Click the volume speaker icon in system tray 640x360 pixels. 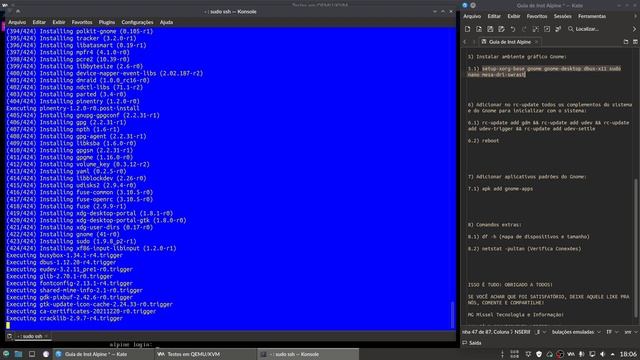pyautogui.click(x=602, y=354)
